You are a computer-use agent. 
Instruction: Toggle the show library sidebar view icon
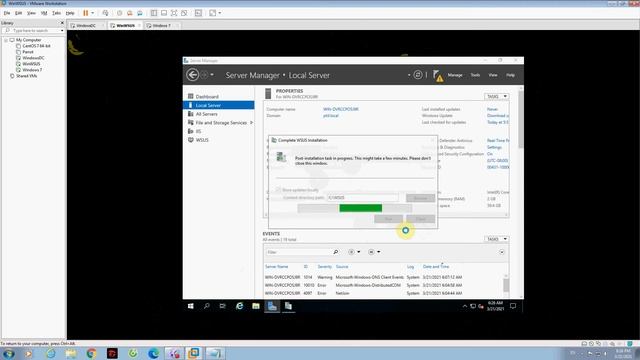154,13
